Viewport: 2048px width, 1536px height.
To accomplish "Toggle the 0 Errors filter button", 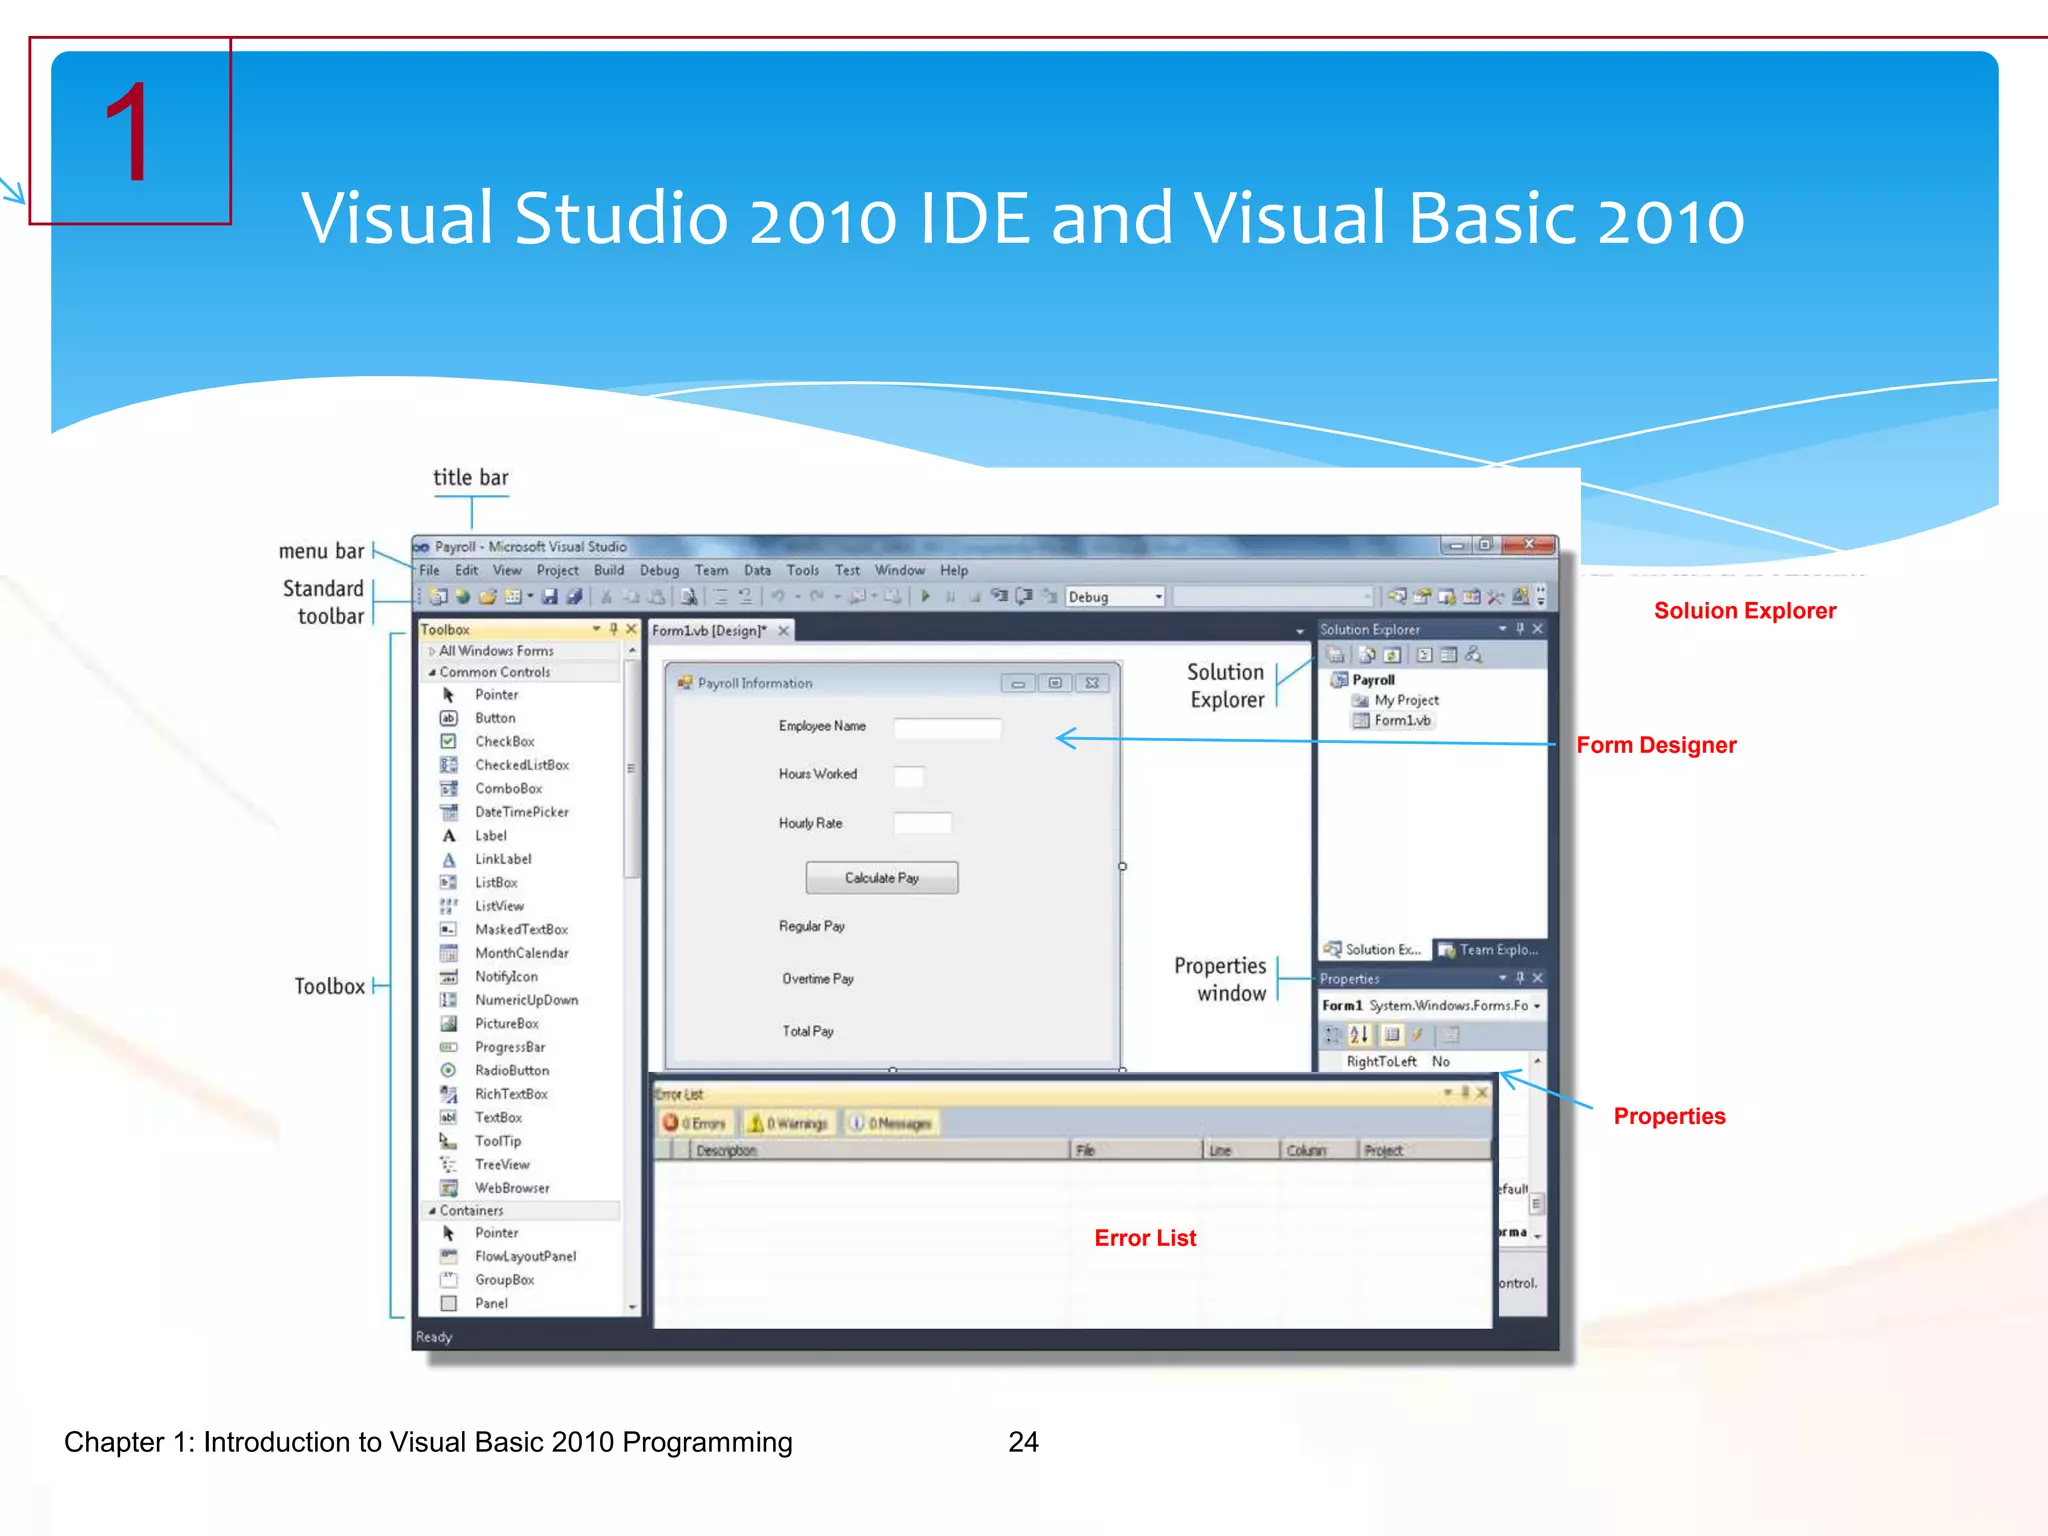I will click(695, 1123).
